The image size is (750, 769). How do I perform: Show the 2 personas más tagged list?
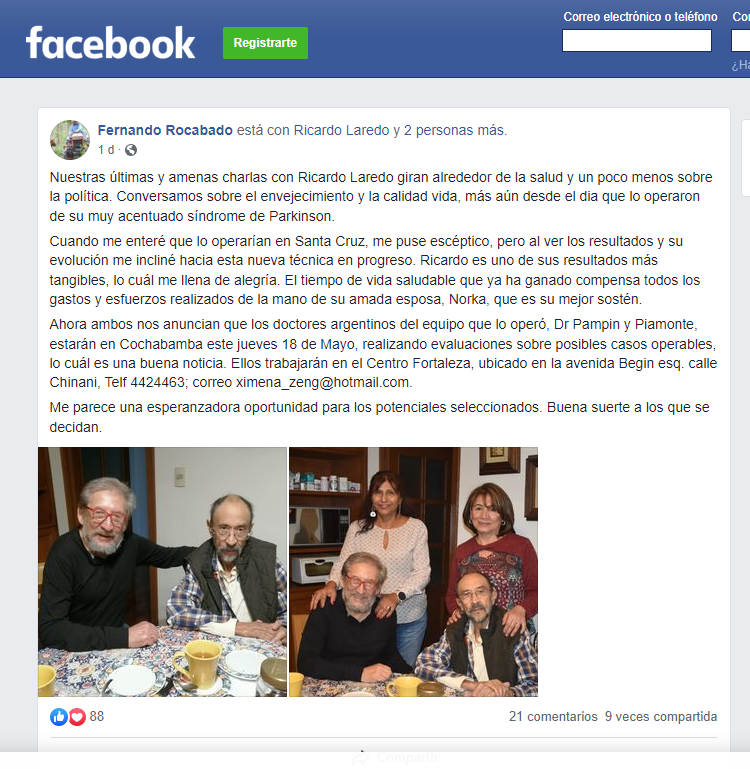click(x=454, y=130)
